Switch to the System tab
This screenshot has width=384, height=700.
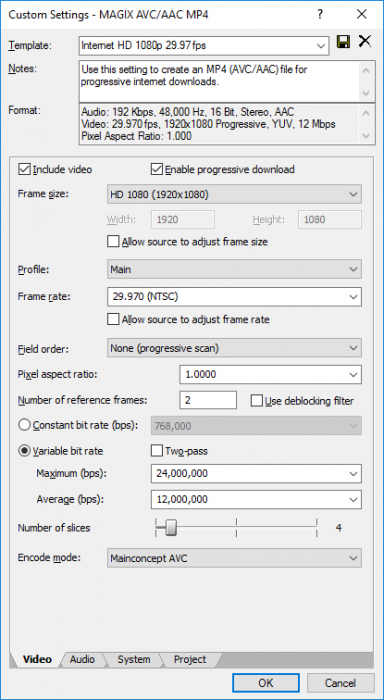[x=134, y=659]
